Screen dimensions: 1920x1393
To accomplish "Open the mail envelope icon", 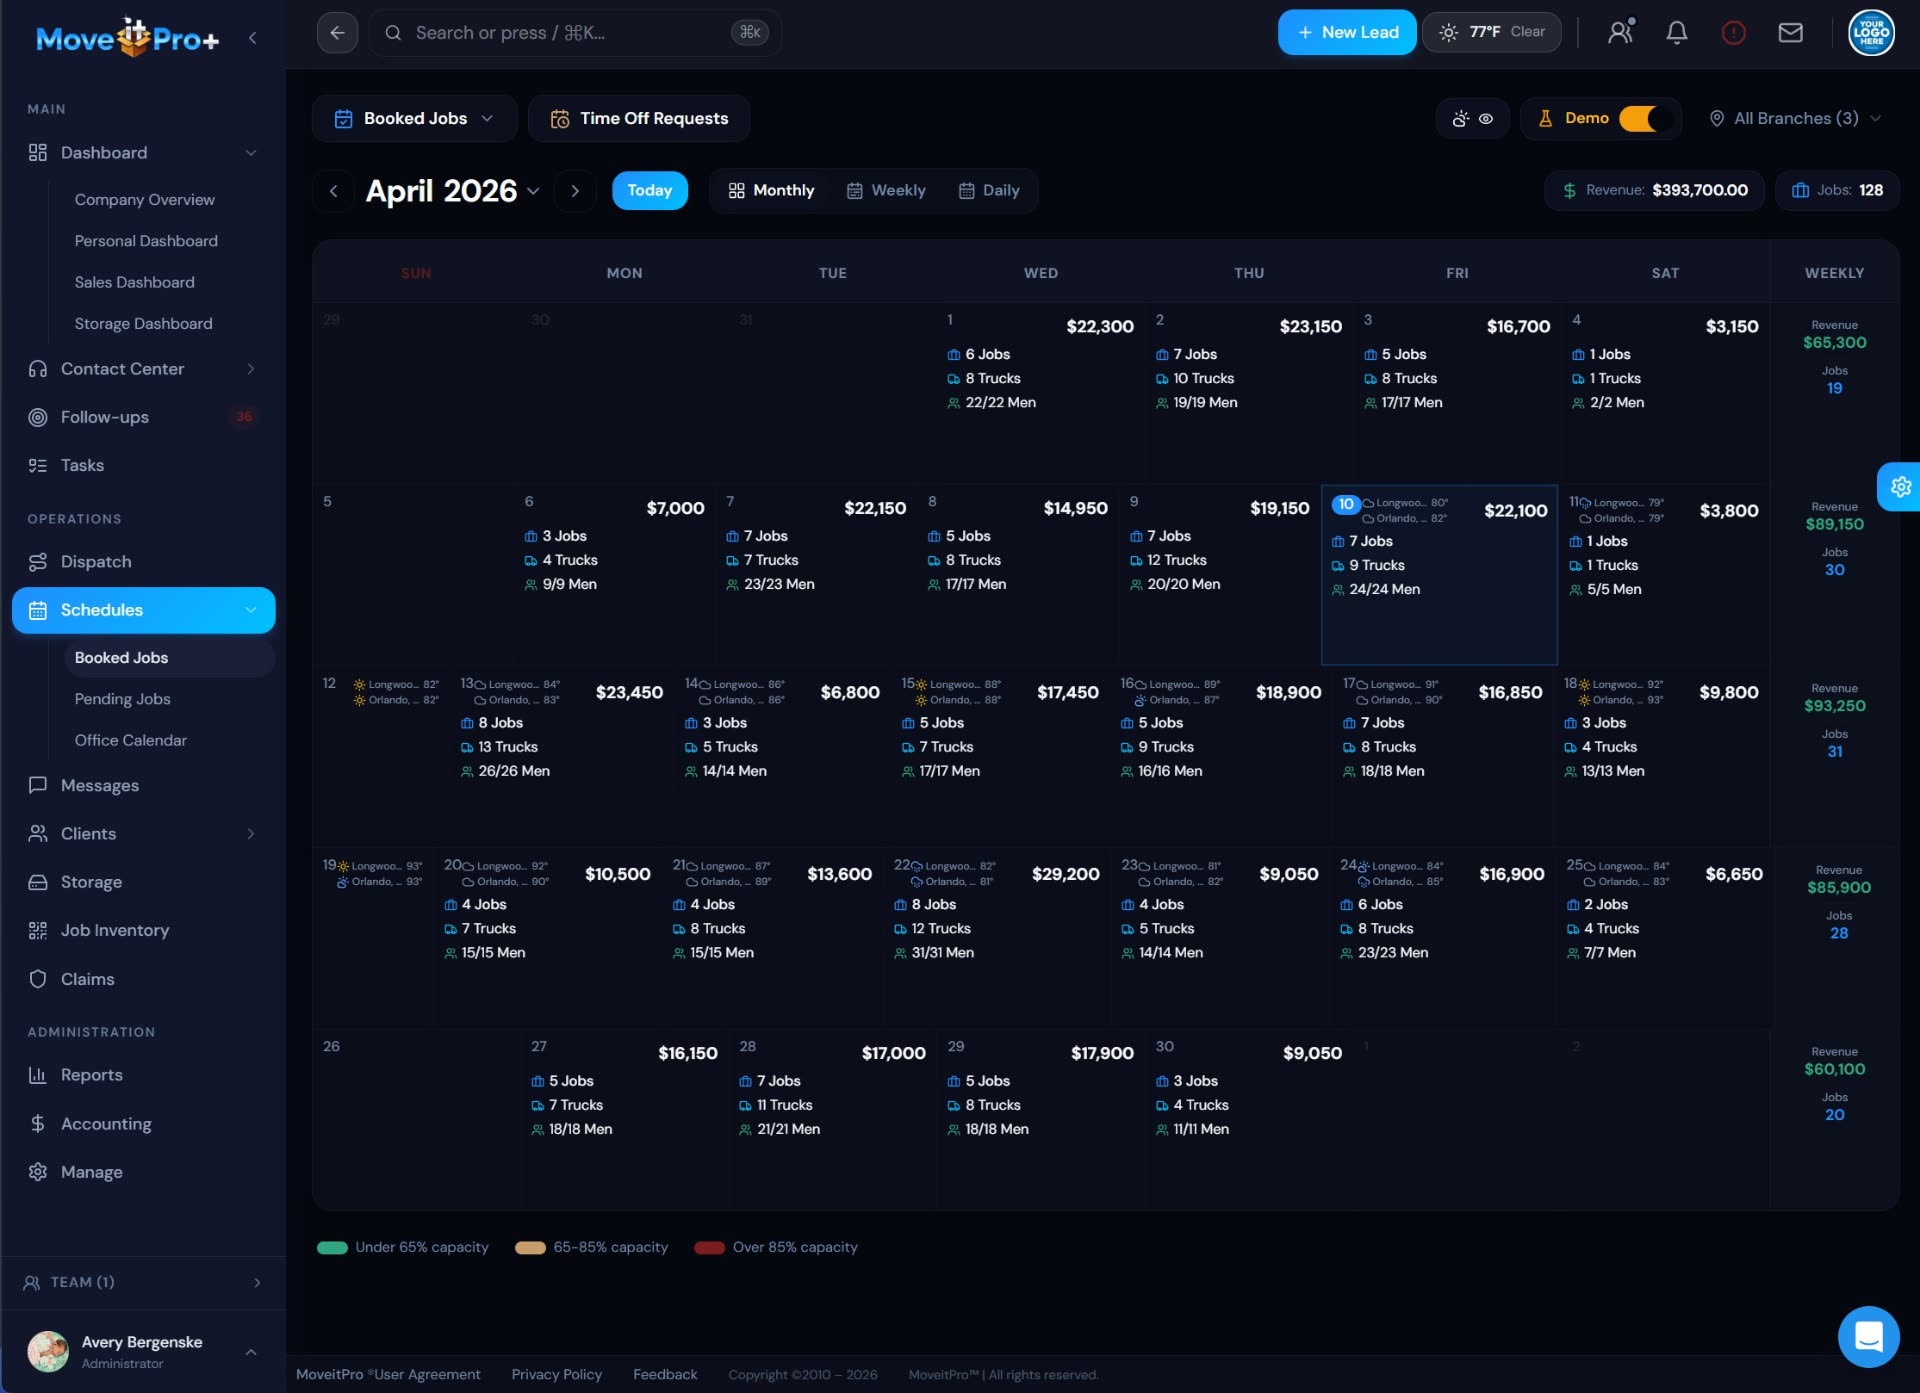I will (1790, 33).
